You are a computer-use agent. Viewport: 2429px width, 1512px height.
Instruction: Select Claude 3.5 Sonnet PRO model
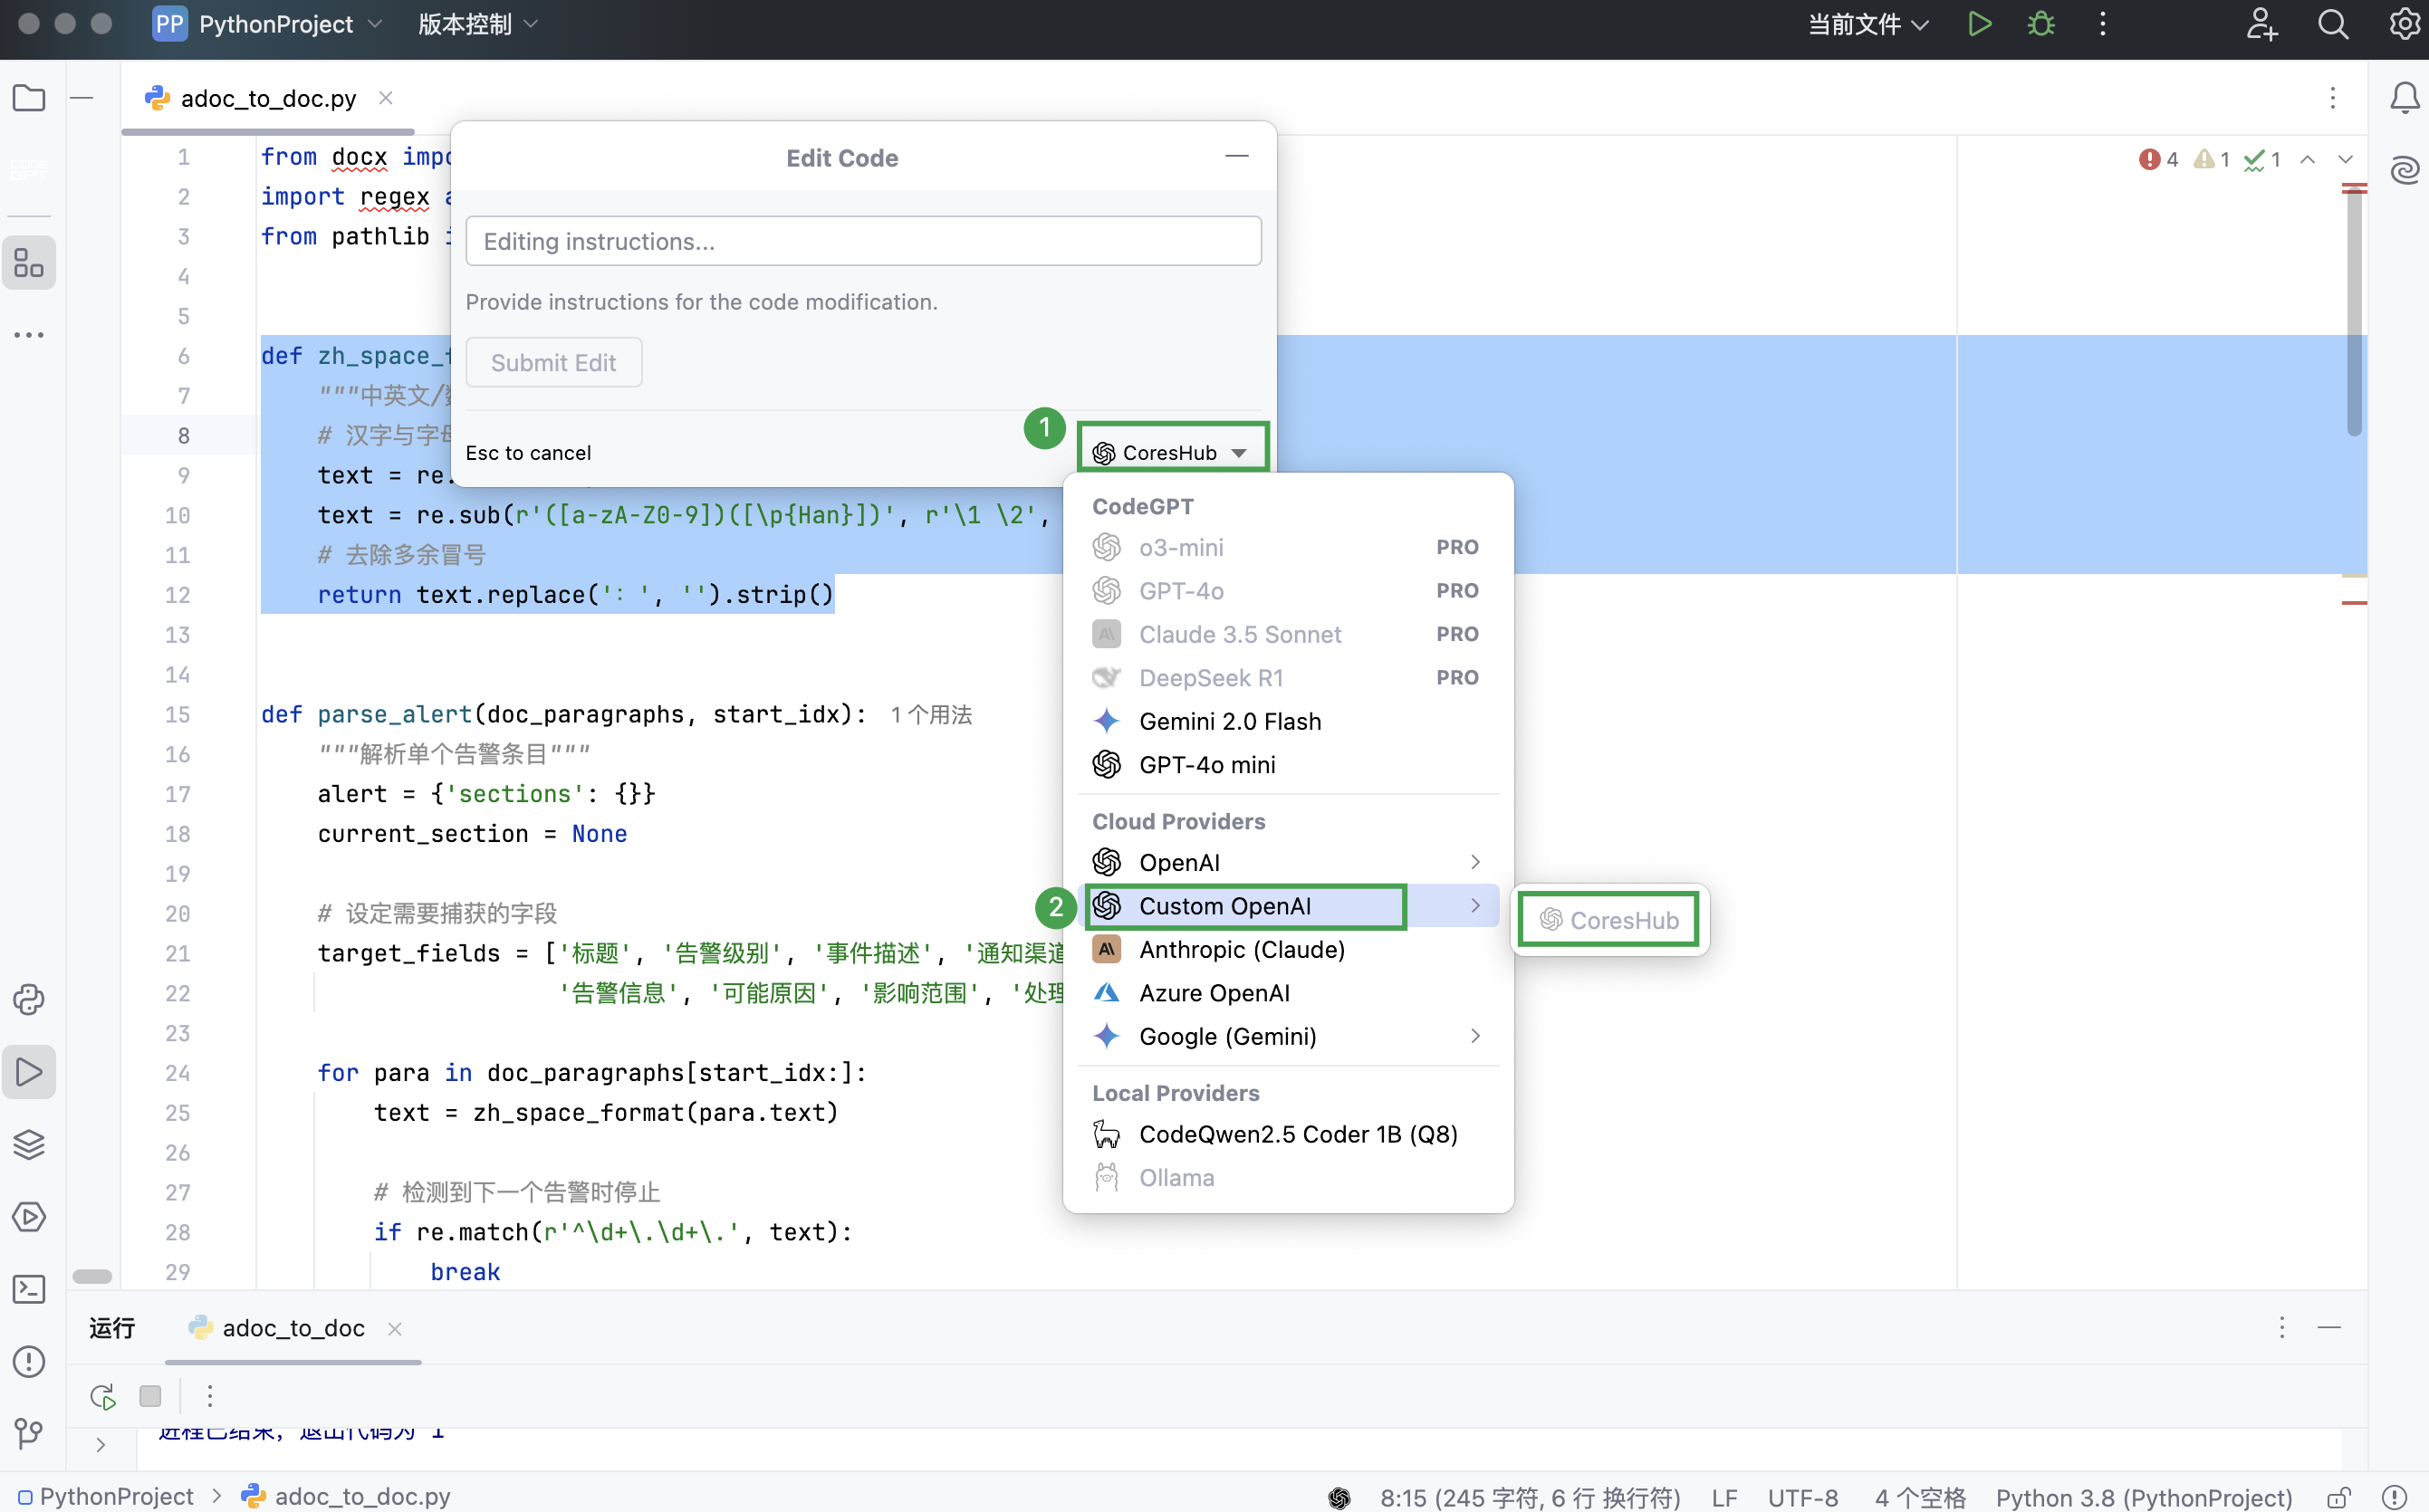coord(1287,634)
